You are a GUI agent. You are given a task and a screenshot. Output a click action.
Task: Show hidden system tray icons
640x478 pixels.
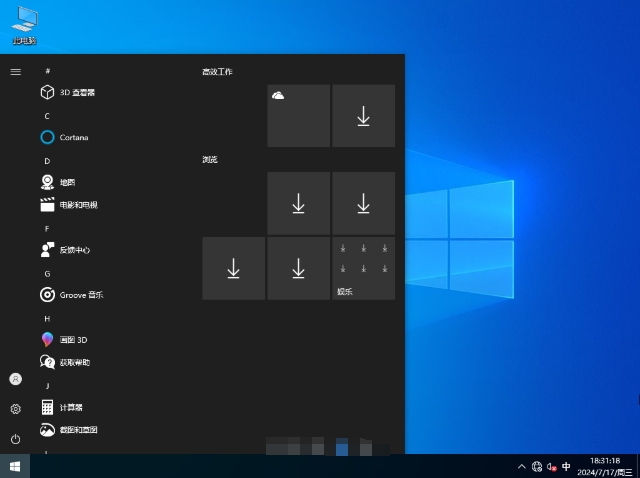521,467
